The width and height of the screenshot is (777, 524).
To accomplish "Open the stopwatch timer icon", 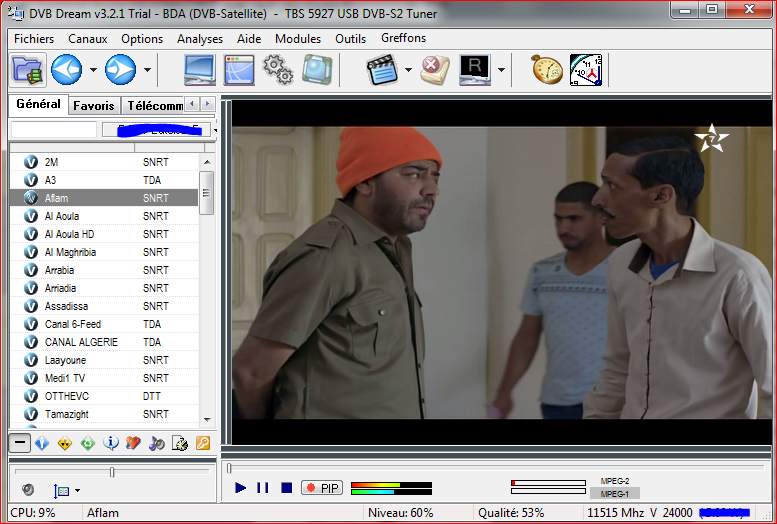I will point(547,70).
